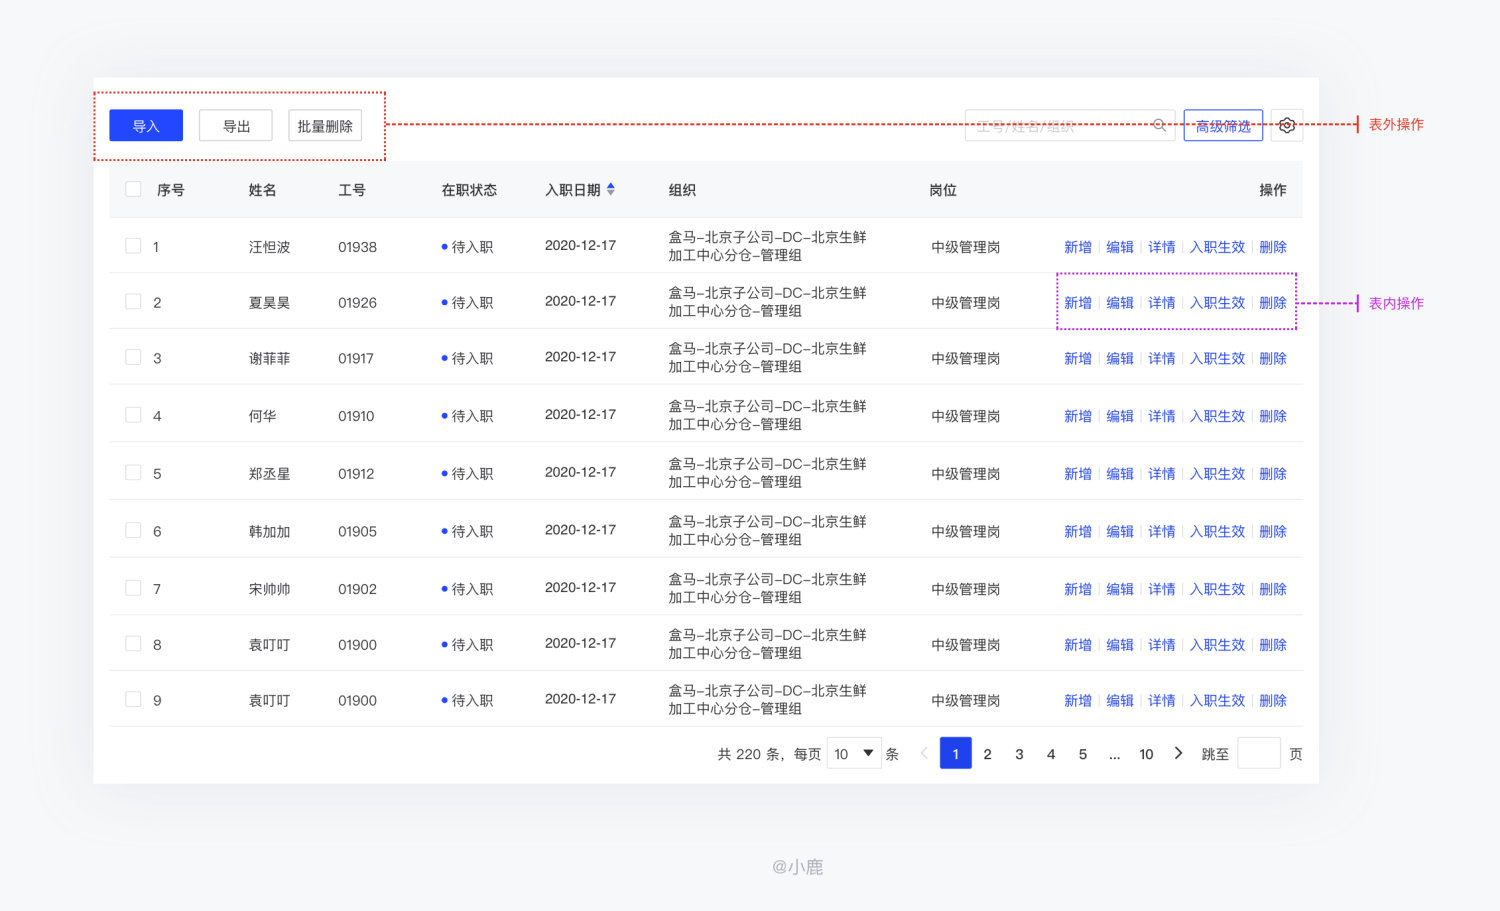Tick the header select-all checkbox
The width and height of the screenshot is (1500, 911).
click(133, 189)
